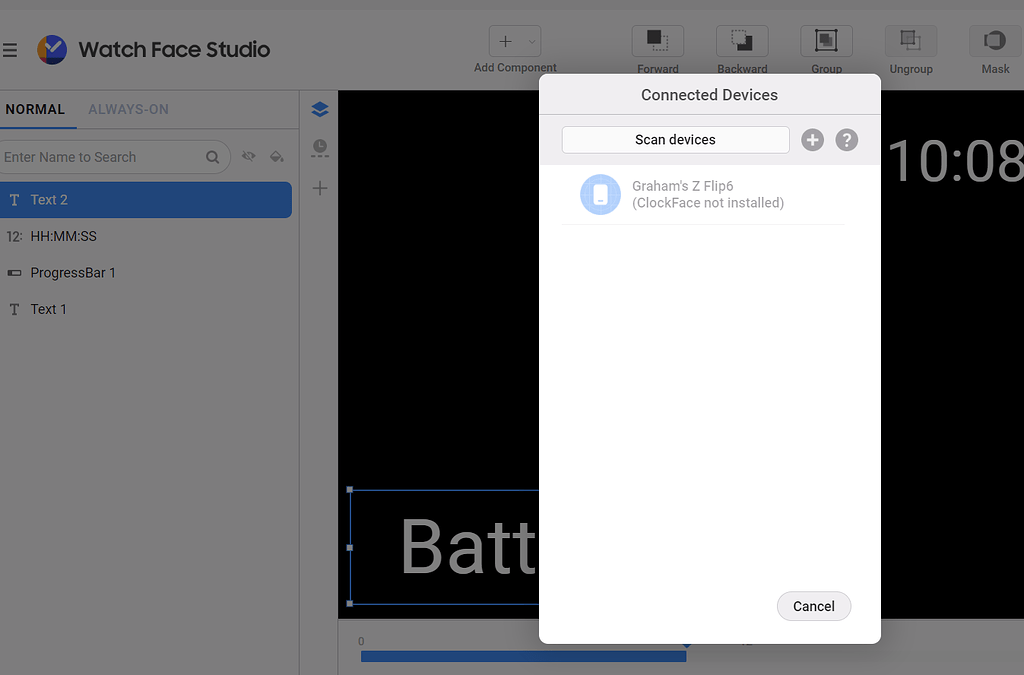Open the add device plus button in Connected Devices
Screen dimensions: 1024x675
812,140
